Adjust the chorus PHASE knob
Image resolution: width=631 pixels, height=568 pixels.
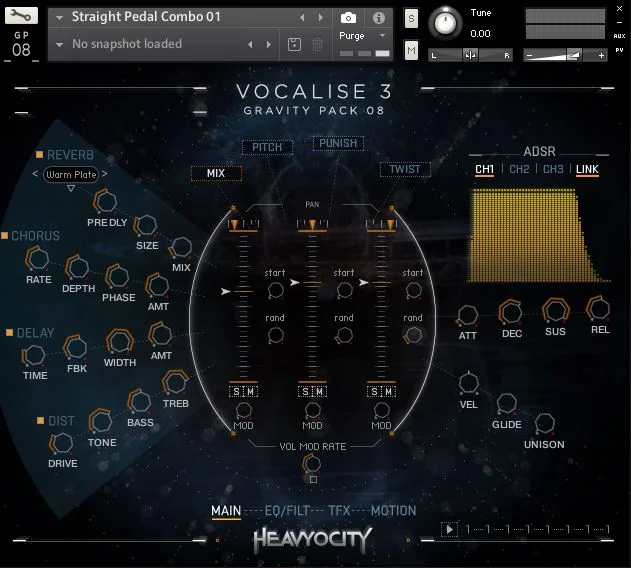click(117, 277)
